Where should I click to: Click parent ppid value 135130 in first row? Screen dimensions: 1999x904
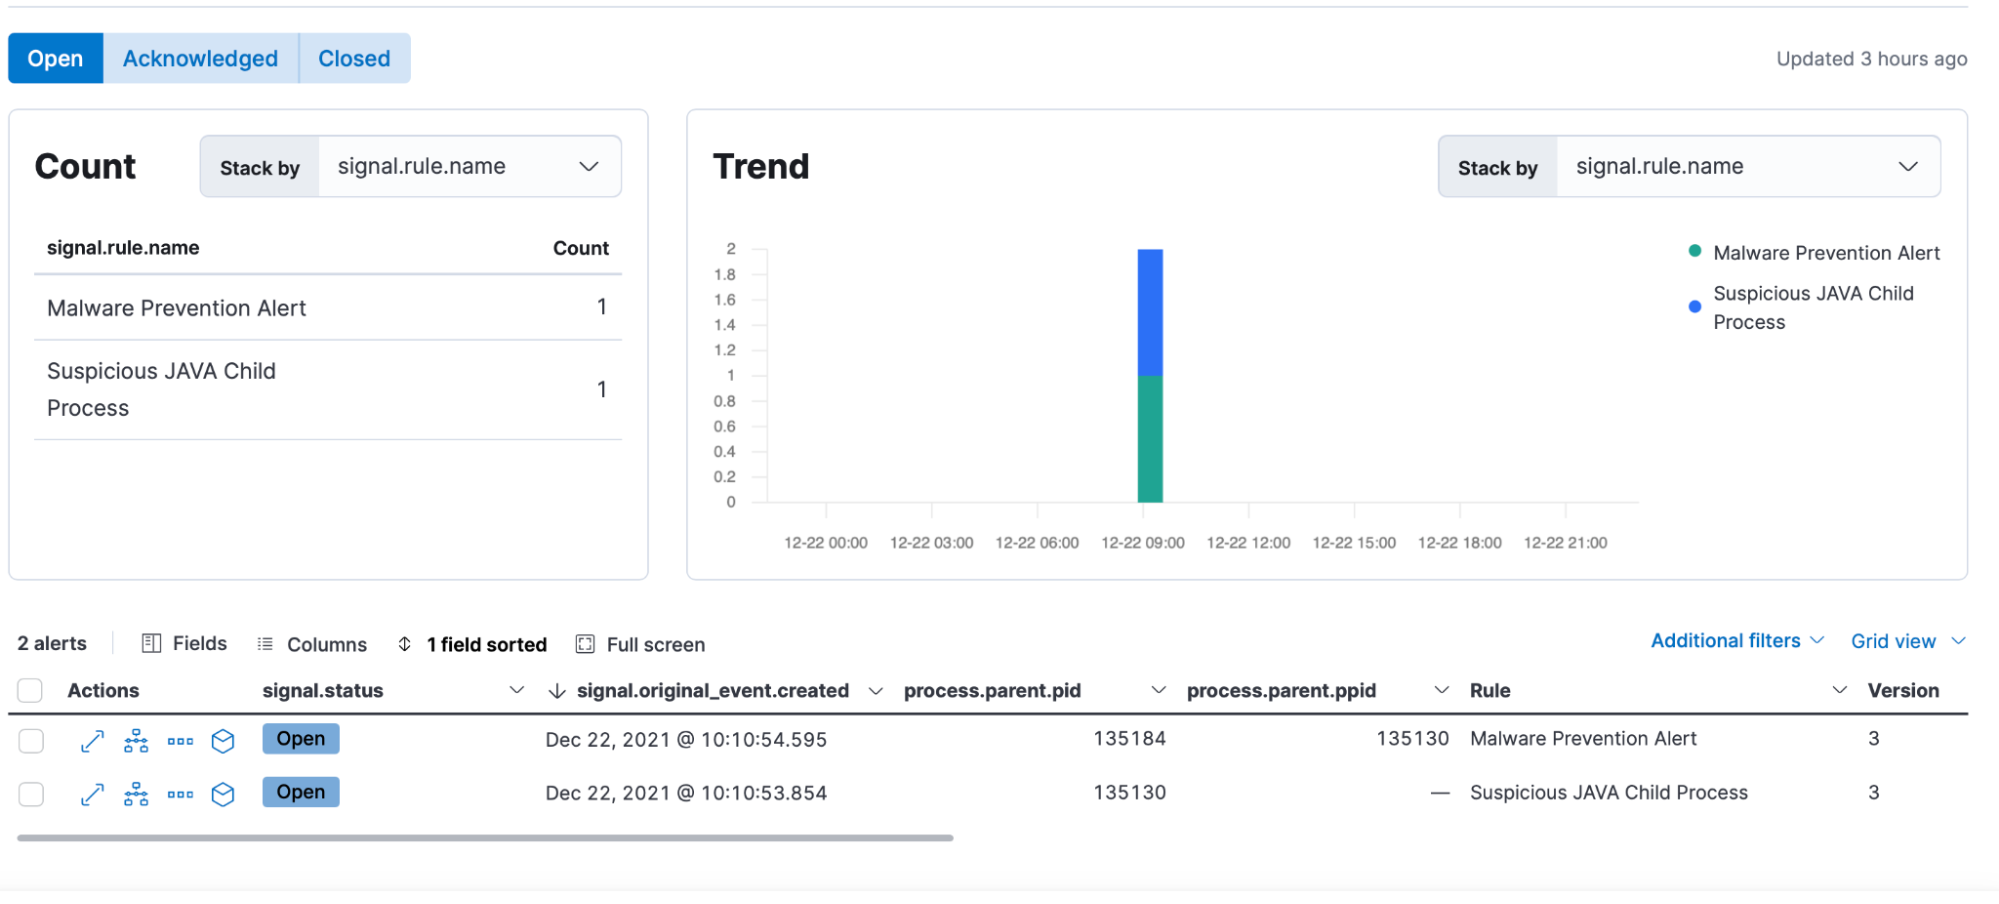click(1413, 739)
